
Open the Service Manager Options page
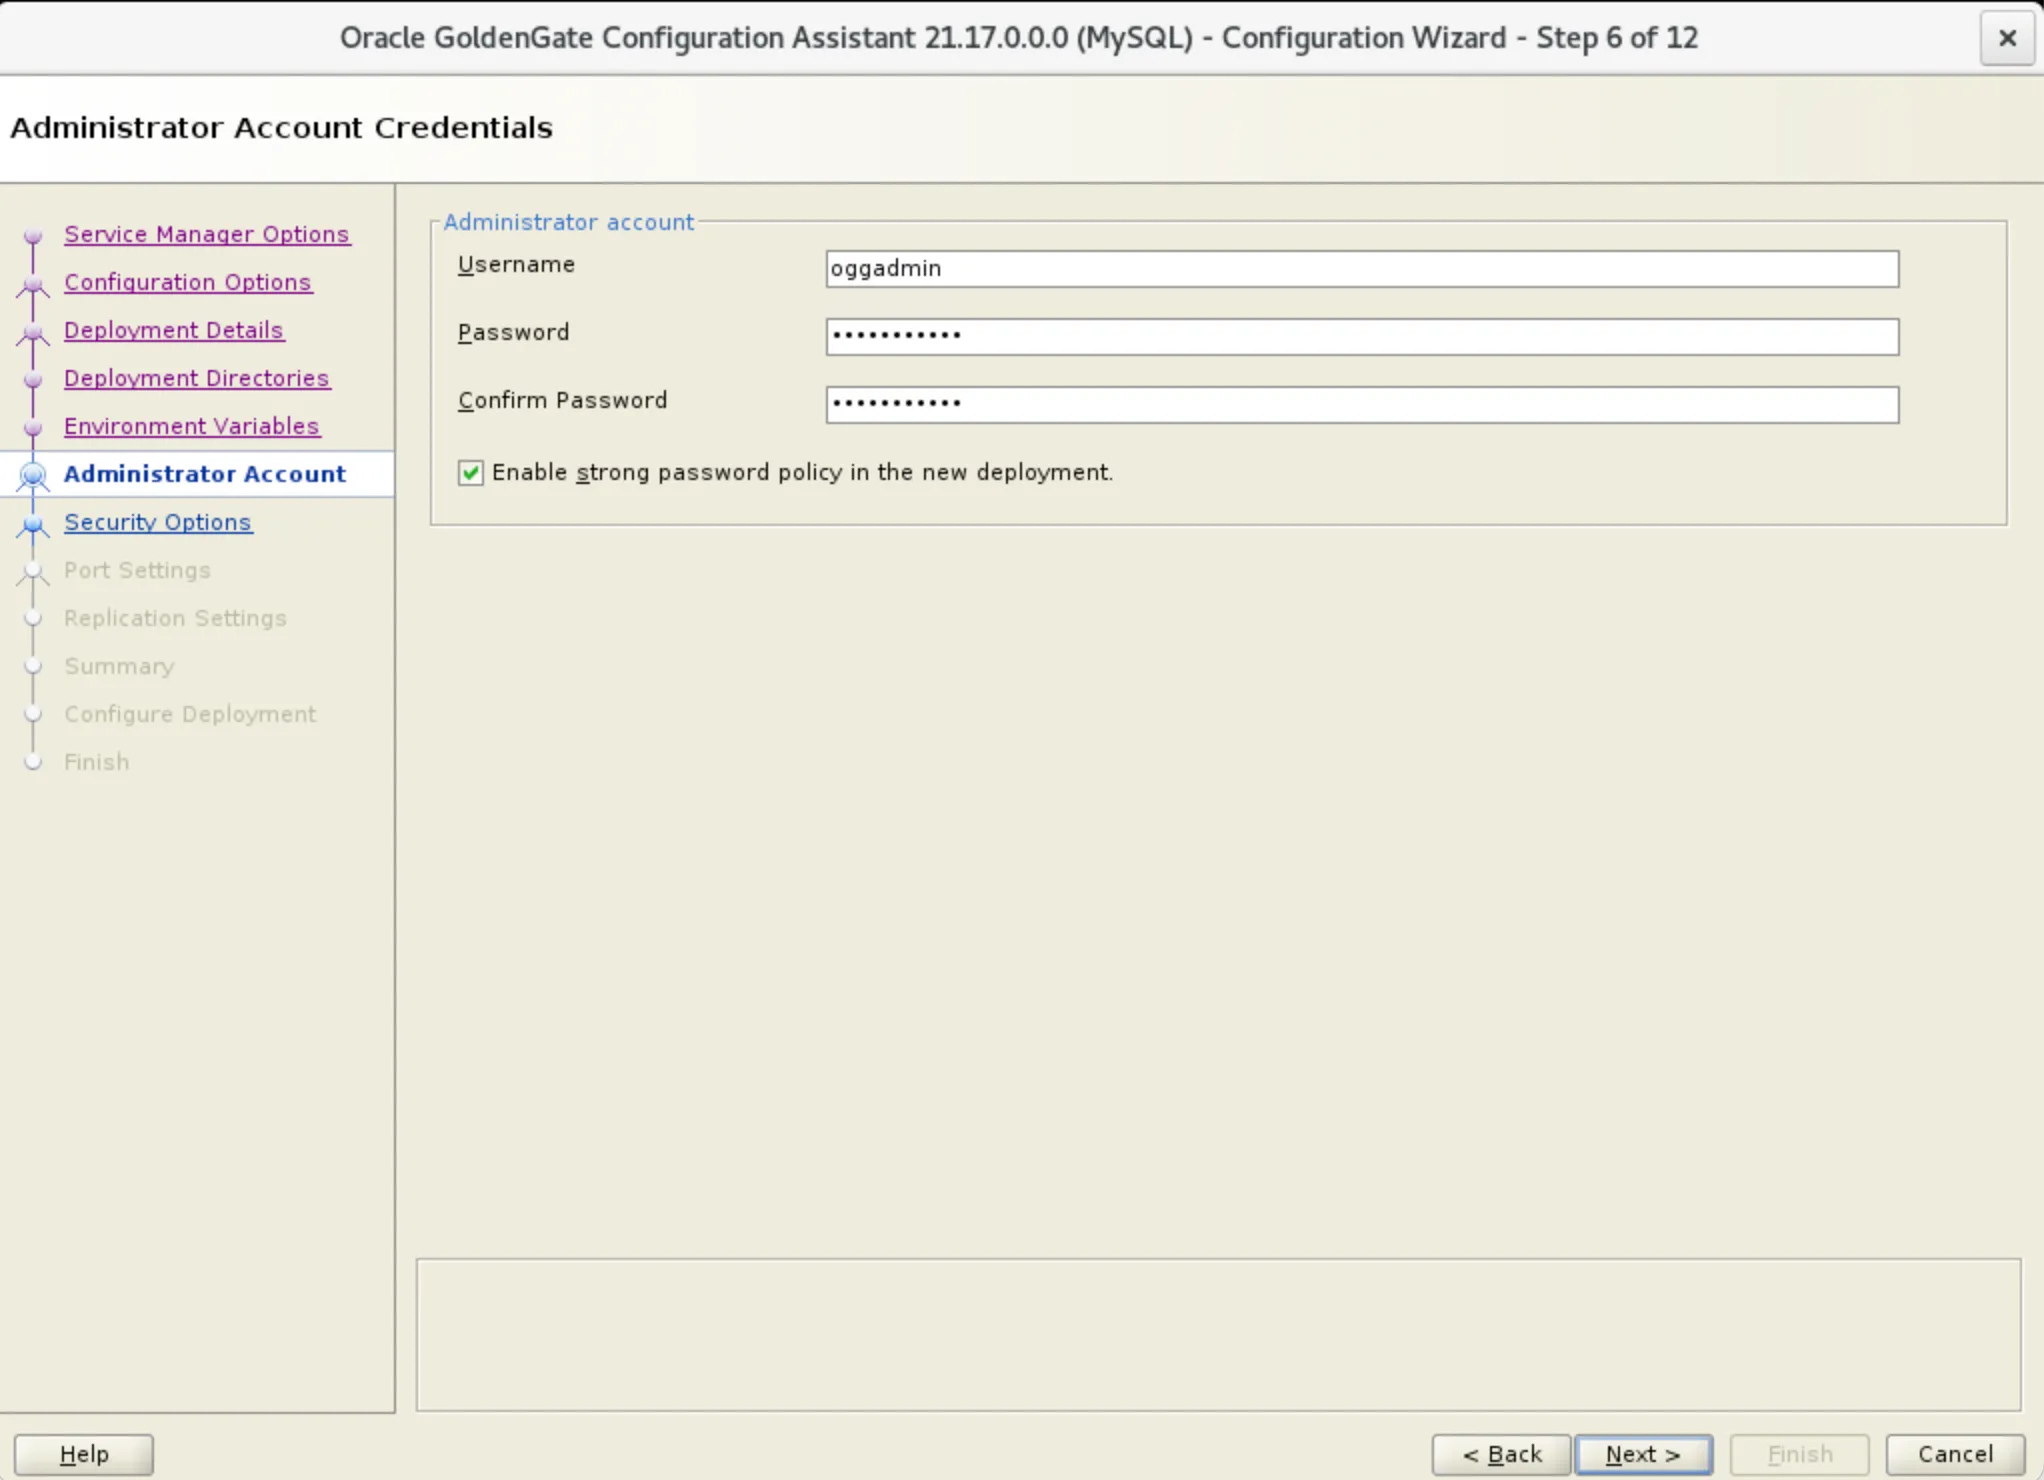pyautogui.click(x=207, y=234)
